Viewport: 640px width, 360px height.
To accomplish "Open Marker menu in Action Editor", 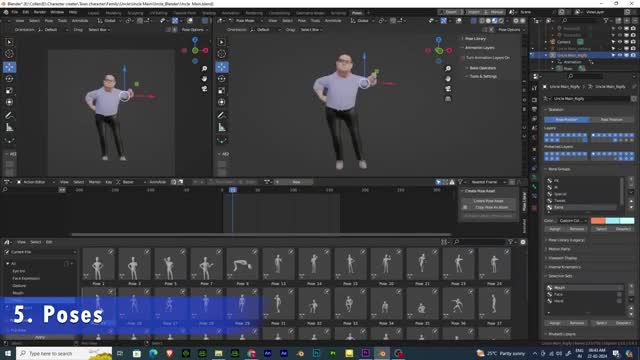I will [95, 182].
